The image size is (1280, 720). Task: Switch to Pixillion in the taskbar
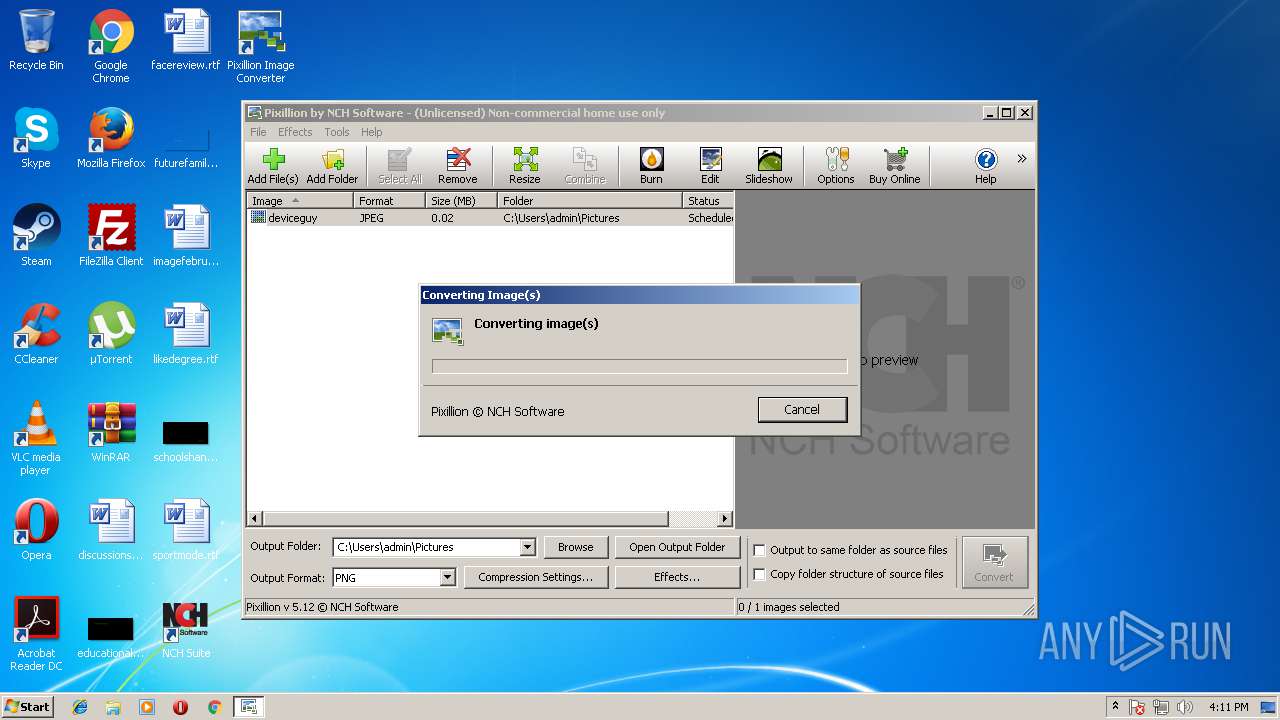[248, 707]
